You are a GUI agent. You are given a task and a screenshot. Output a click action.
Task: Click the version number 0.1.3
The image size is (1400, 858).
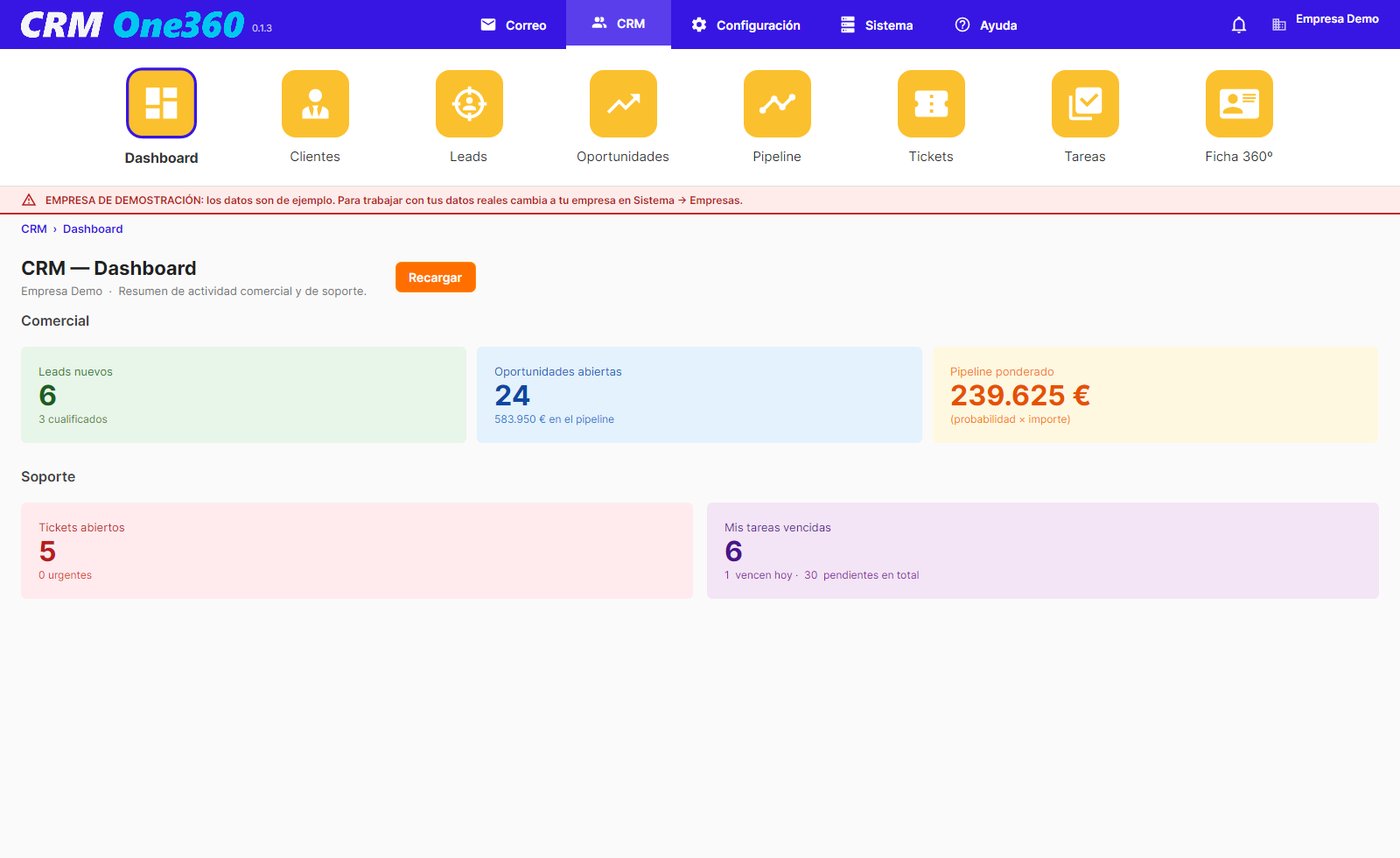[x=262, y=28]
